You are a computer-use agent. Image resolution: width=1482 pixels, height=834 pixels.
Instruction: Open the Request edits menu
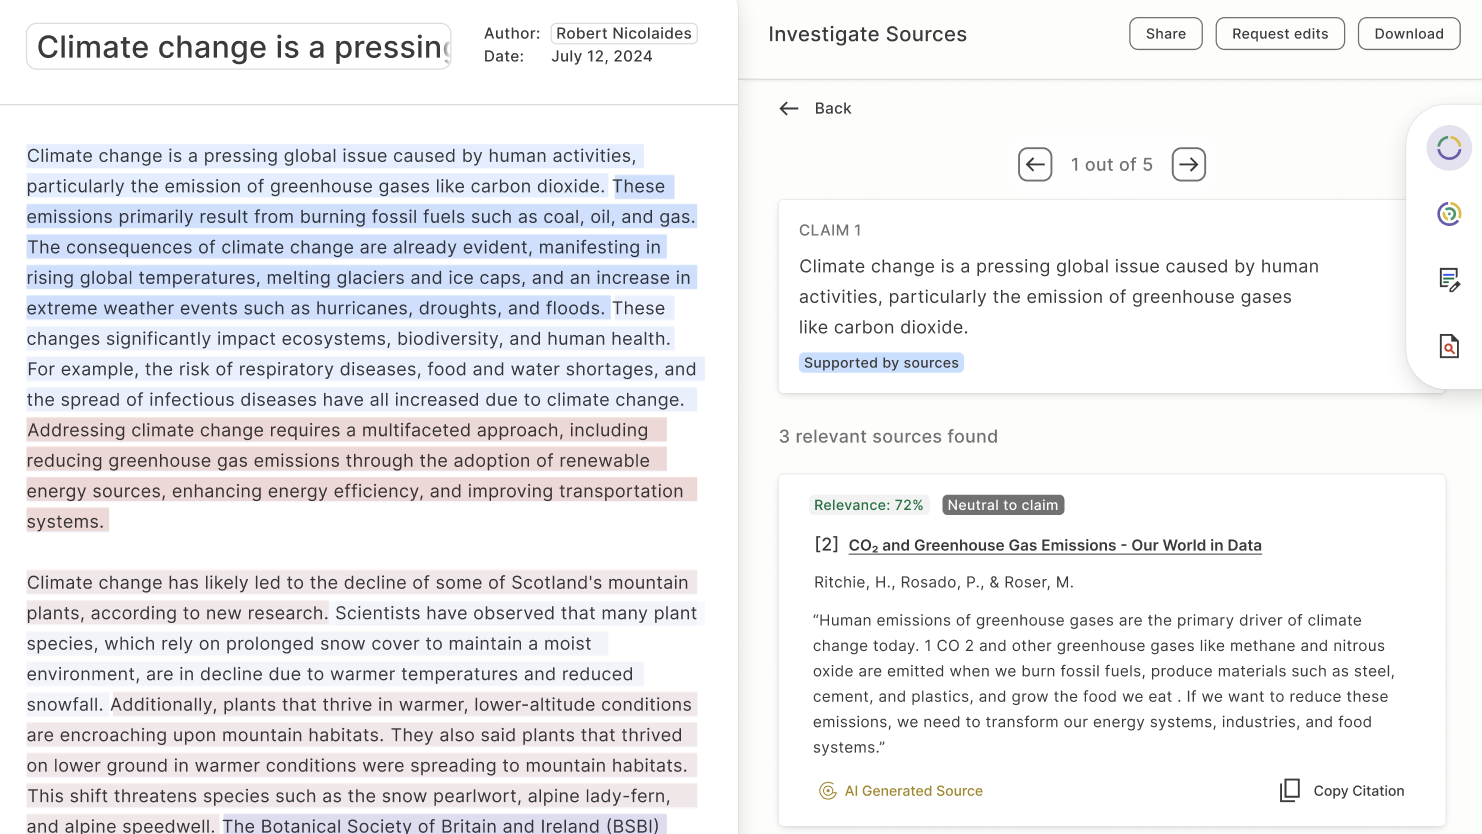coord(1280,33)
